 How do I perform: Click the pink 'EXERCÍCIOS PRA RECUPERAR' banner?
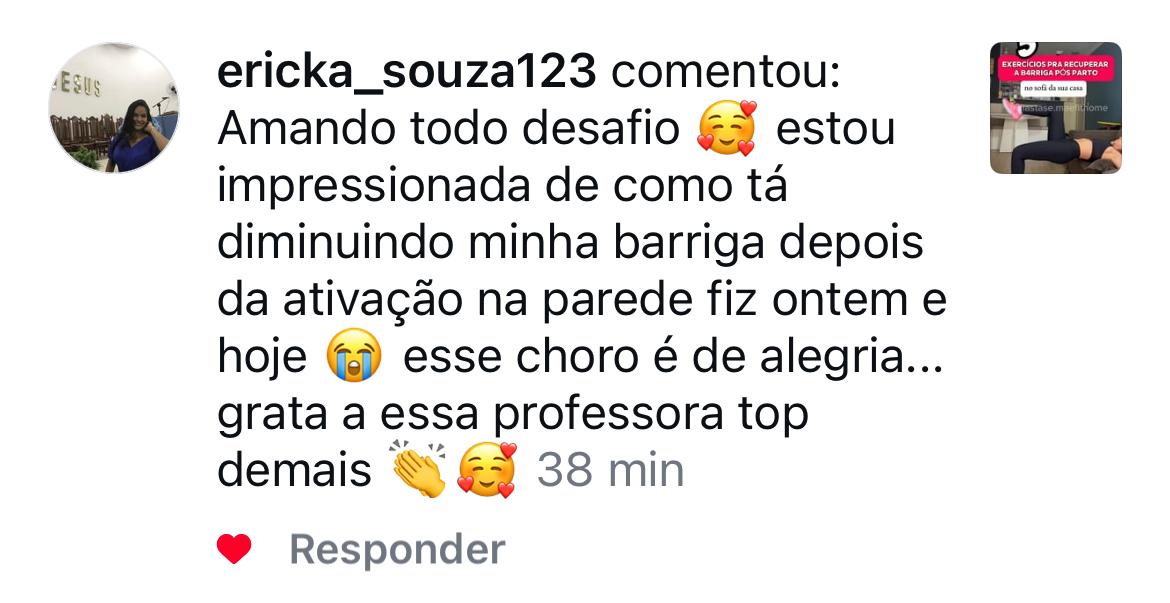coord(1055,69)
